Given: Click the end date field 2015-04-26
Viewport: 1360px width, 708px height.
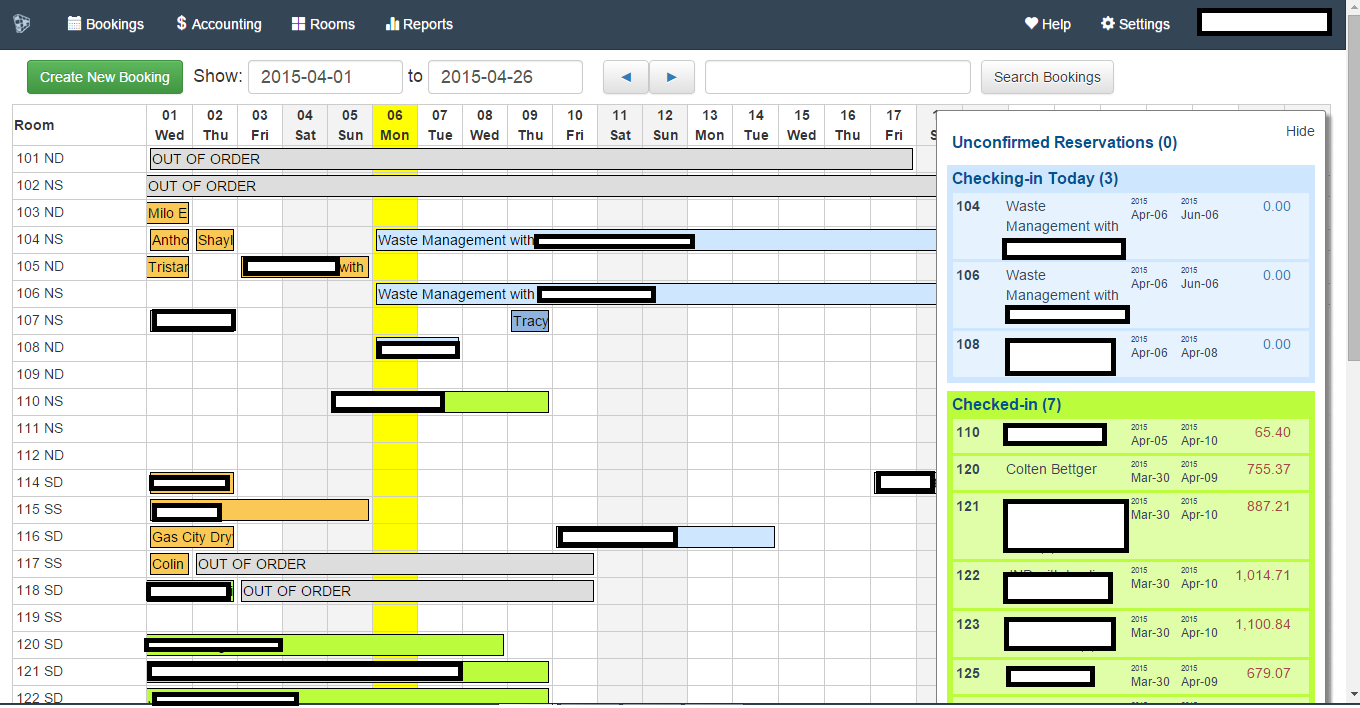Looking at the screenshot, I should pos(505,77).
